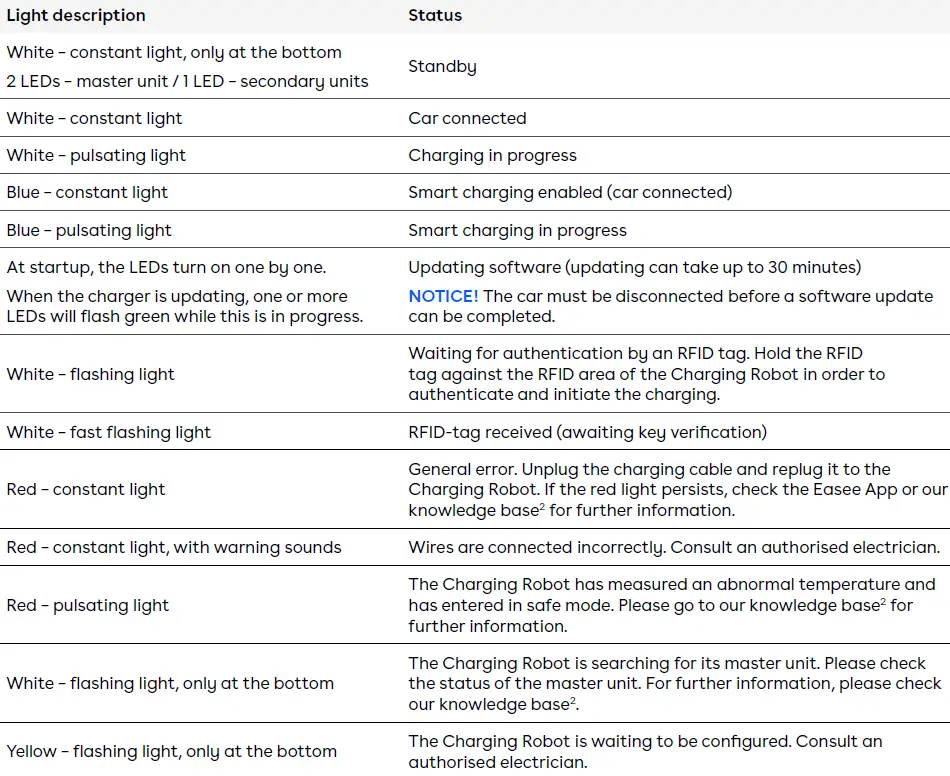Select "Charging in progress" status text
950x776 pixels.
click(492, 155)
